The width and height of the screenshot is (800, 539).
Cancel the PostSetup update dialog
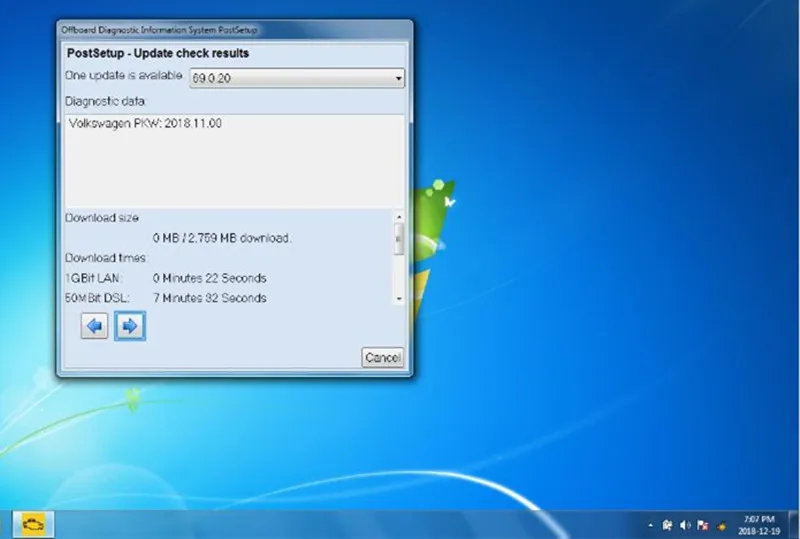coord(383,357)
